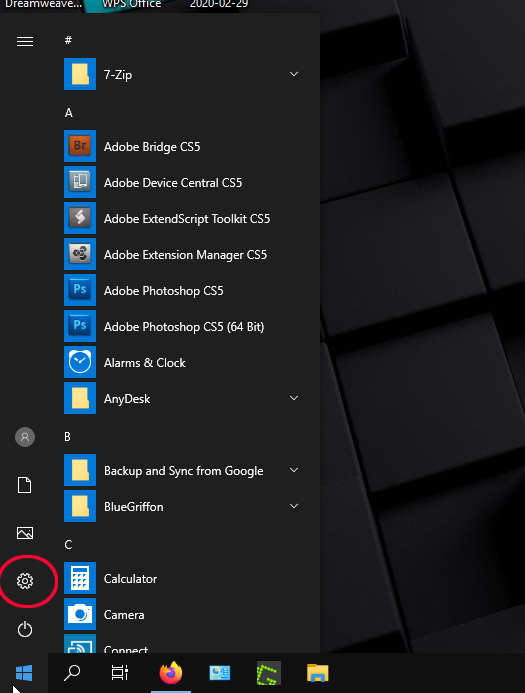Click the Dreamweaver desktop shortcut label
The image size is (525, 693).
click(43, 4)
